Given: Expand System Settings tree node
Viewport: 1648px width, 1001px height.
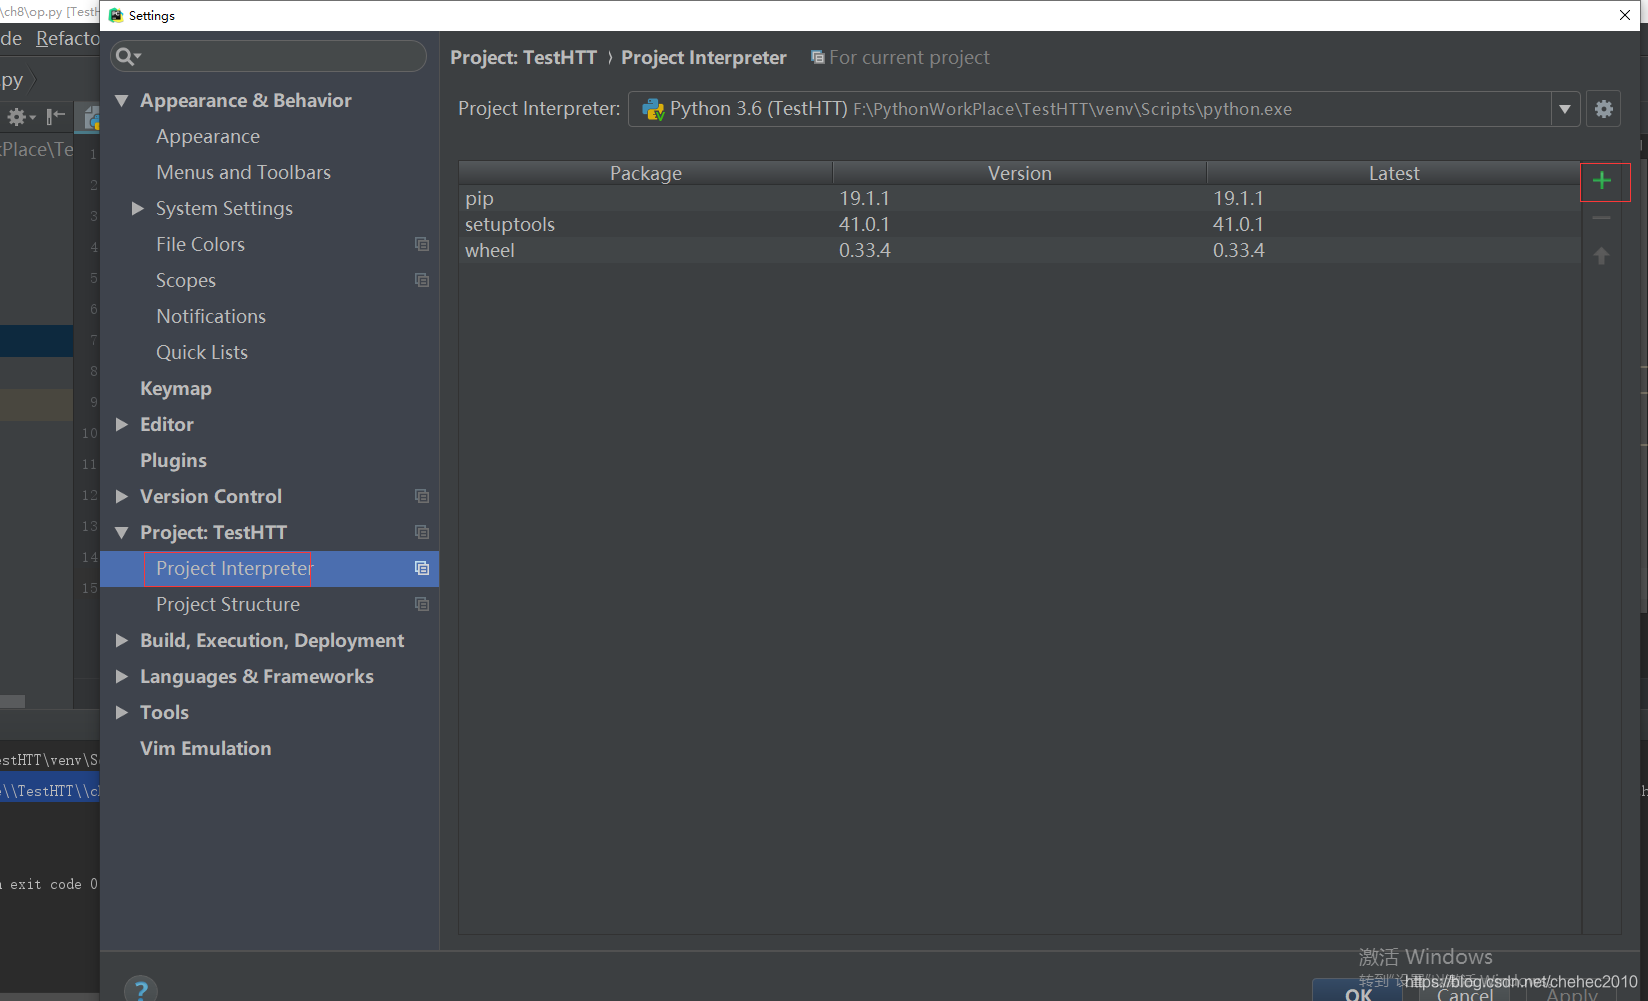Looking at the screenshot, I should pyautogui.click(x=138, y=208).
